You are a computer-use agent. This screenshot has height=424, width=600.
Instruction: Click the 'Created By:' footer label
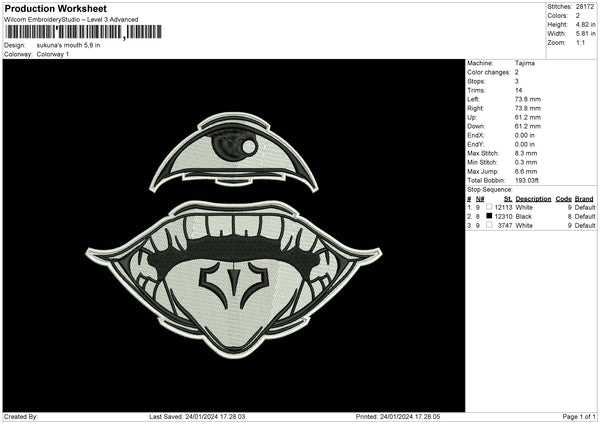(21, 416)
